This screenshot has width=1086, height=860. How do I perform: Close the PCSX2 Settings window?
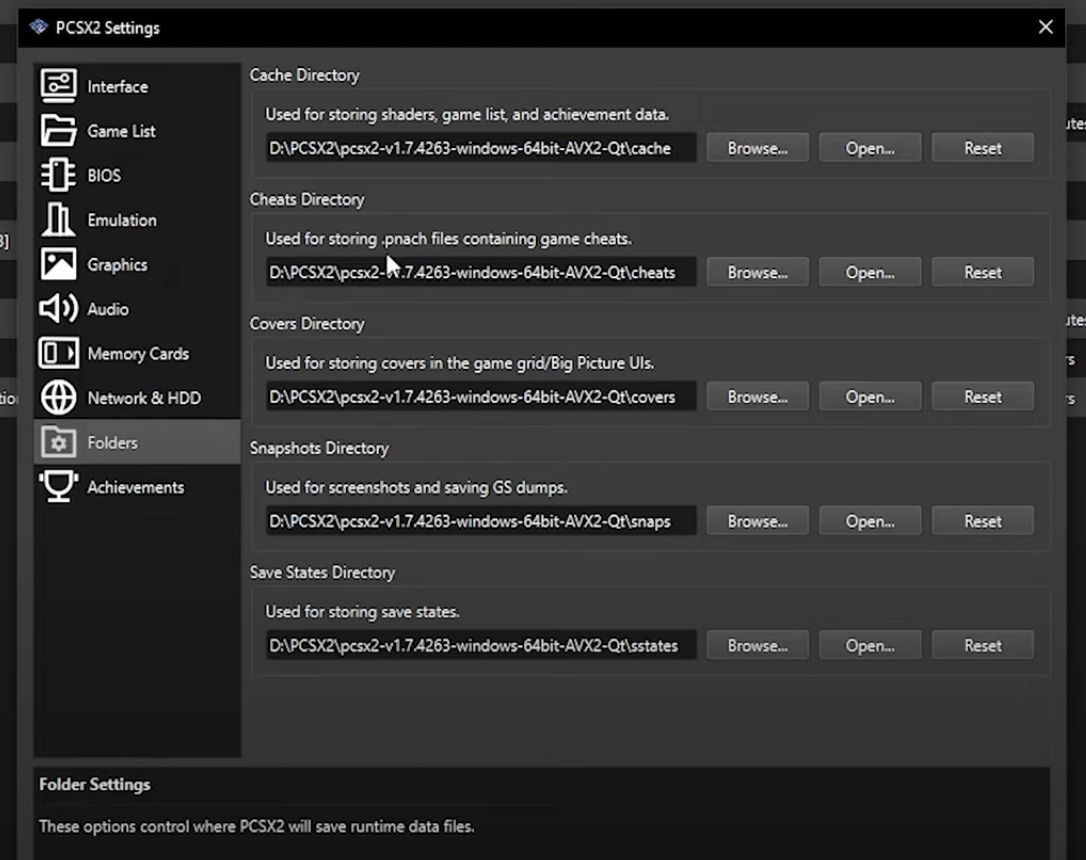pyautogui.click(x=1045, y=27)
